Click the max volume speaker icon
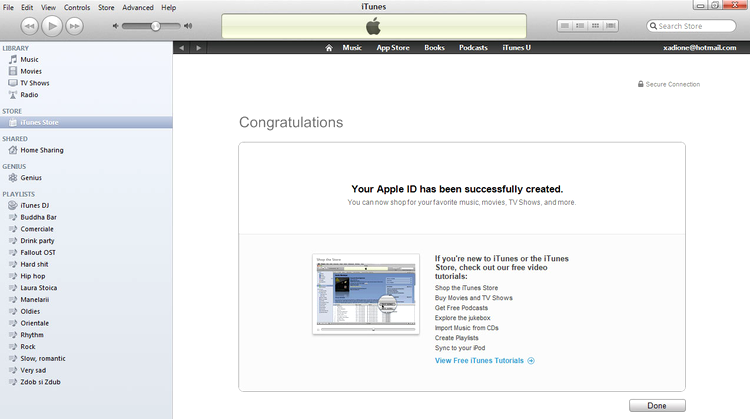The width and height of the screenshot is (750, 419). pos(188,26)
